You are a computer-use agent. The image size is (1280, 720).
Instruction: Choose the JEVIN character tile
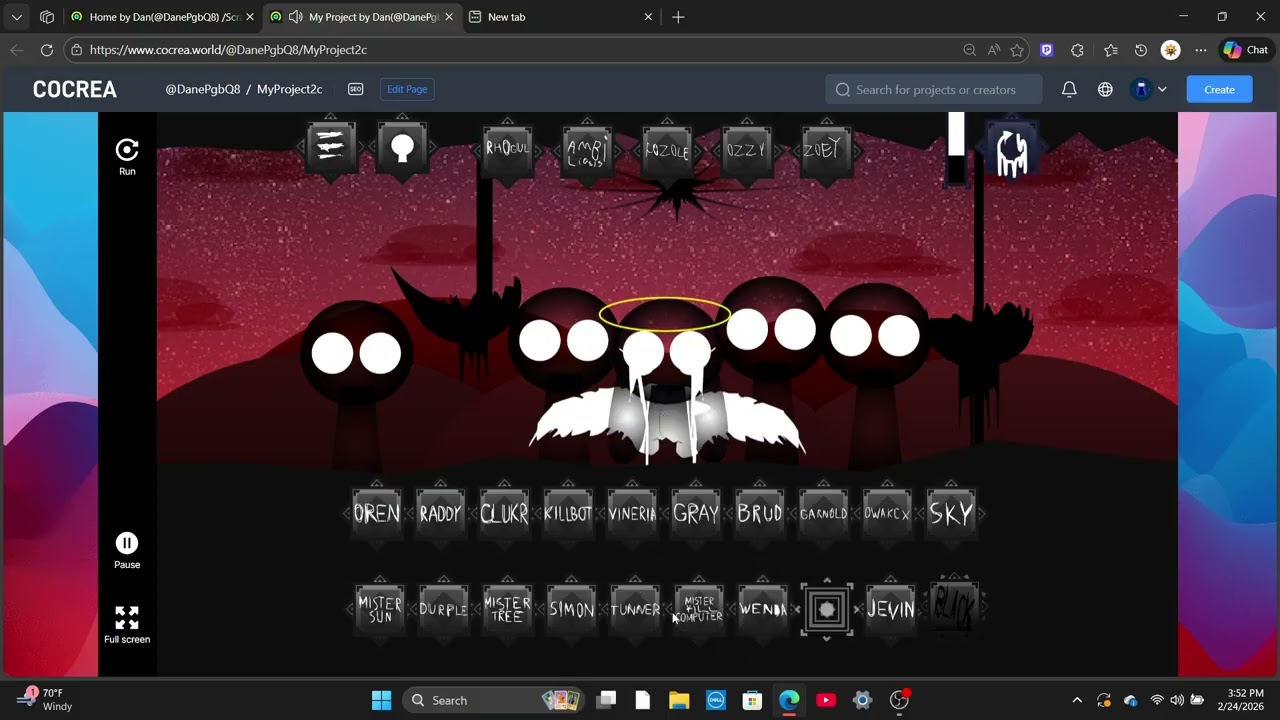pos(891,609)
